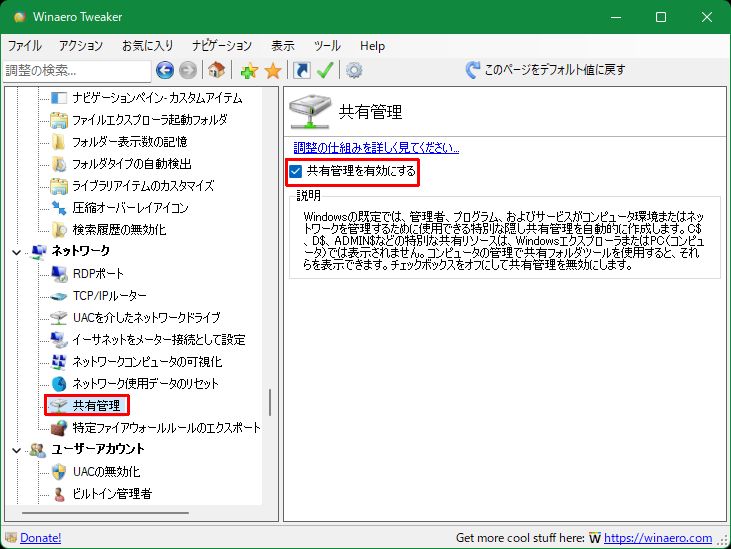731x549 pixels.
Task: Open the ツール menu
Action: 327,46
